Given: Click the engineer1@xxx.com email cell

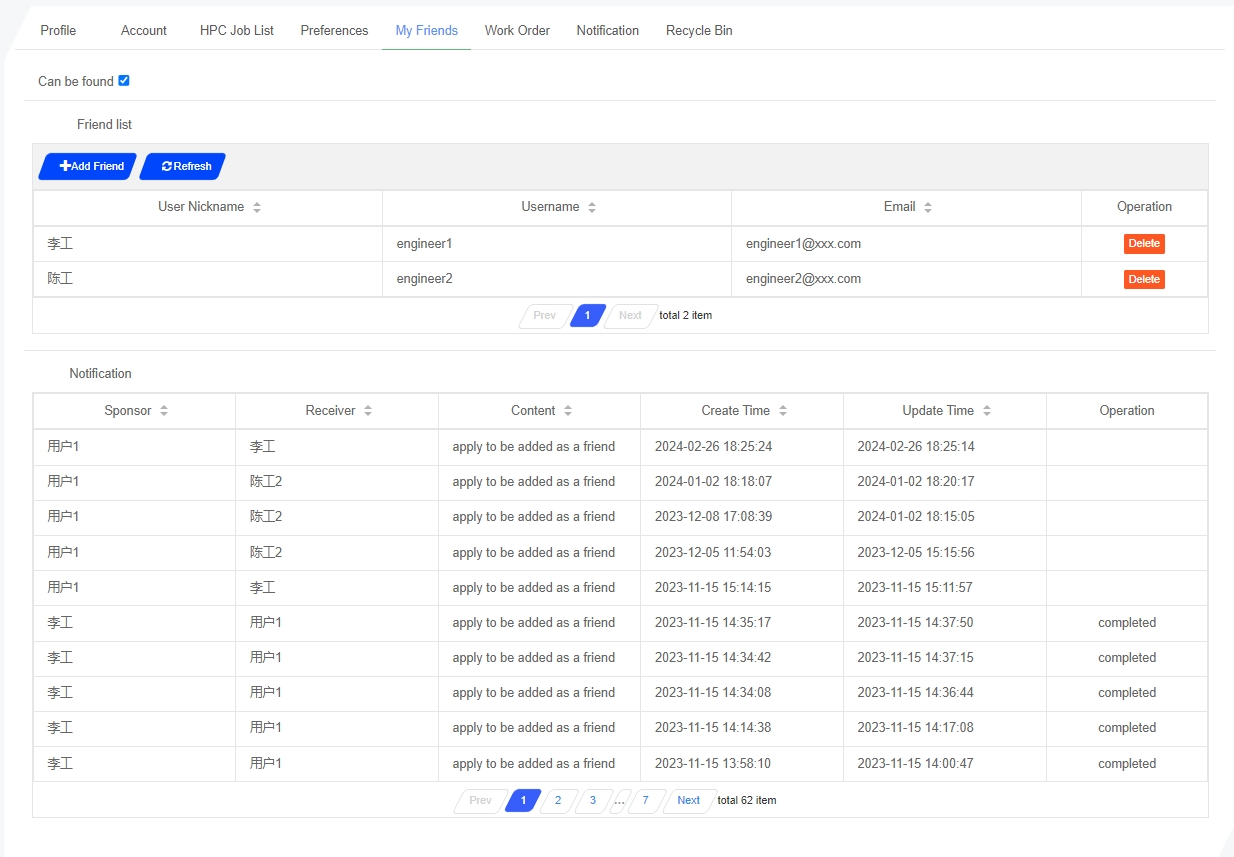Looking at the screenshot, I should [x=906, y=244].
